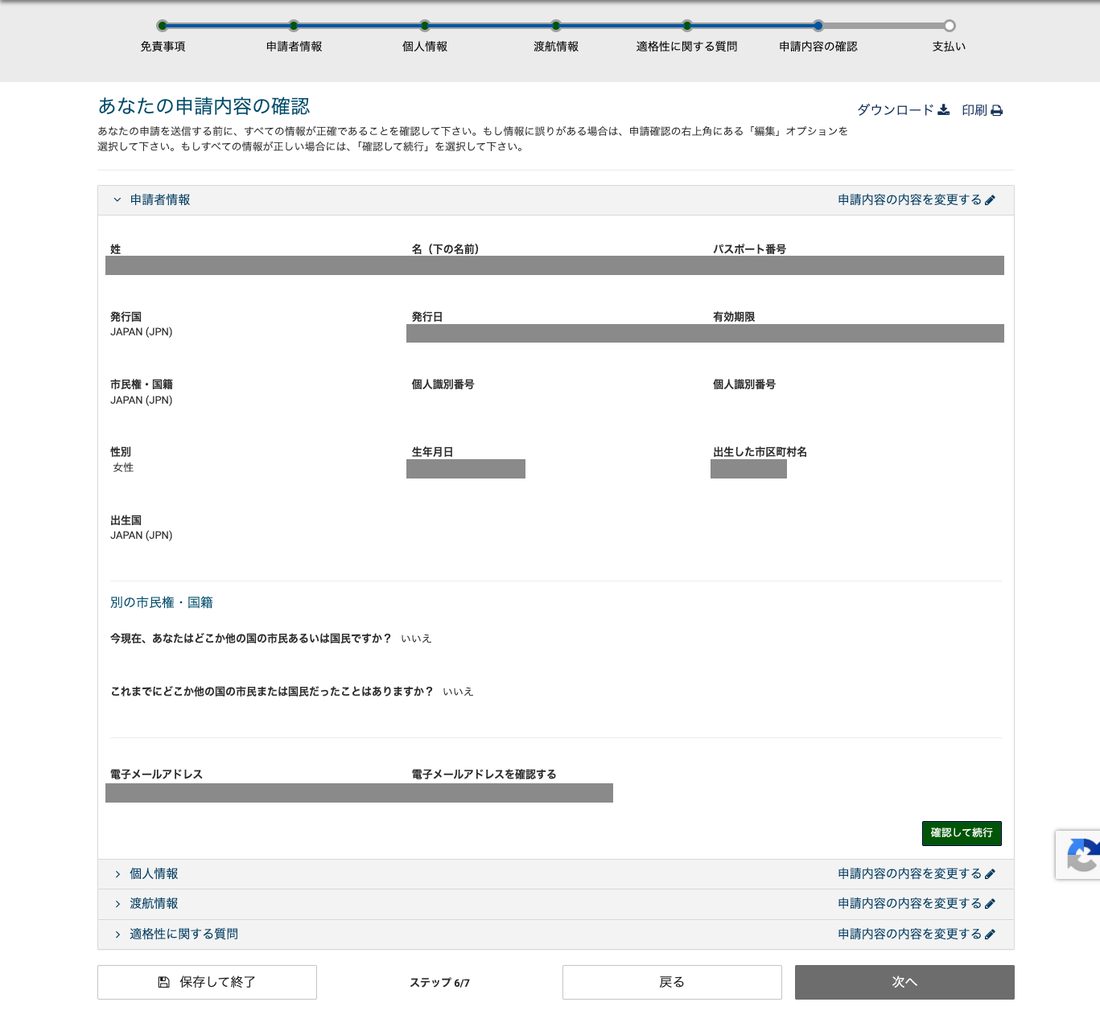The image size is (1100, 1035).
Task: Click the ステップ 6/7 indicator text
Action: tap(440, 983)
